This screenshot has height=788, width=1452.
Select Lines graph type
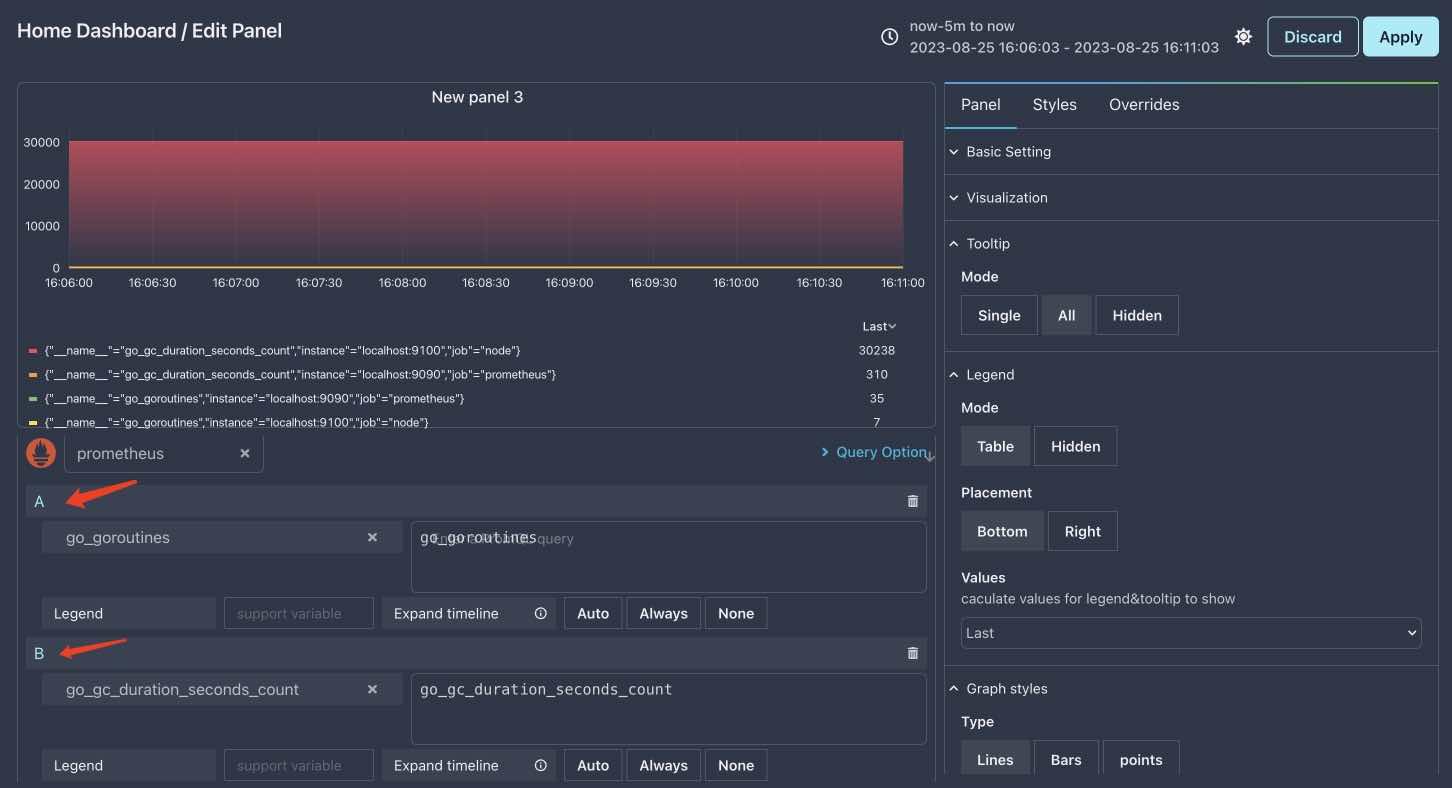995,759
